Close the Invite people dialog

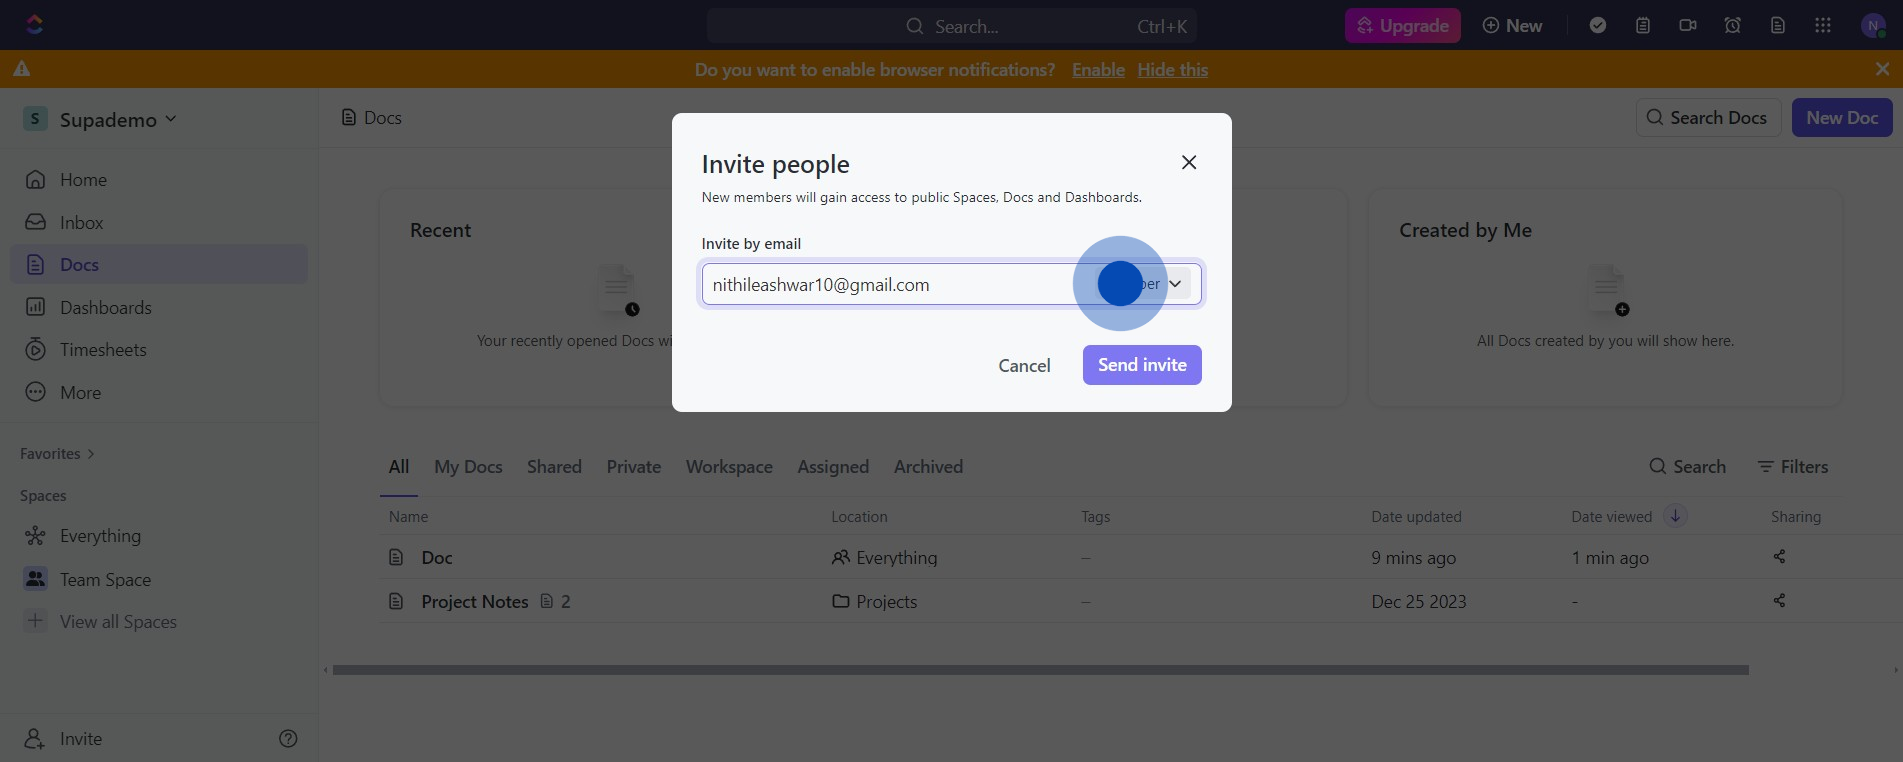[x=1189, y=163]
